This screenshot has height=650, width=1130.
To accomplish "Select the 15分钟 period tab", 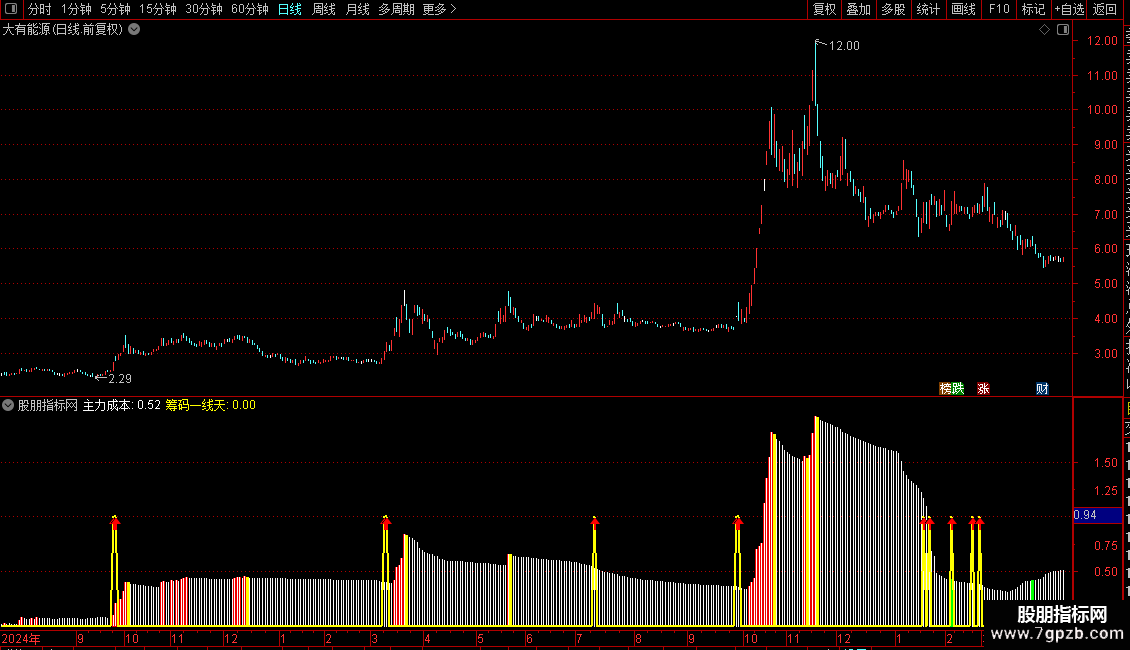I will coord(158,9).
